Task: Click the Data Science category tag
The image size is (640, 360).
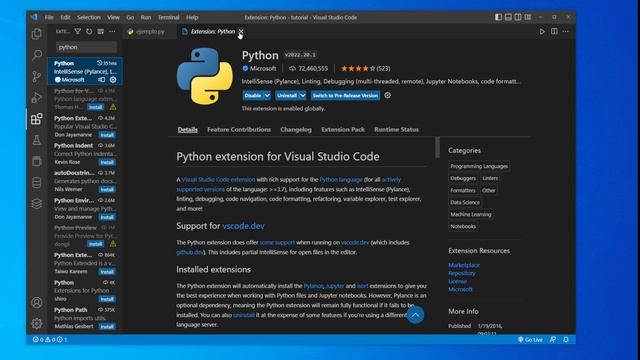Action: 465,202
